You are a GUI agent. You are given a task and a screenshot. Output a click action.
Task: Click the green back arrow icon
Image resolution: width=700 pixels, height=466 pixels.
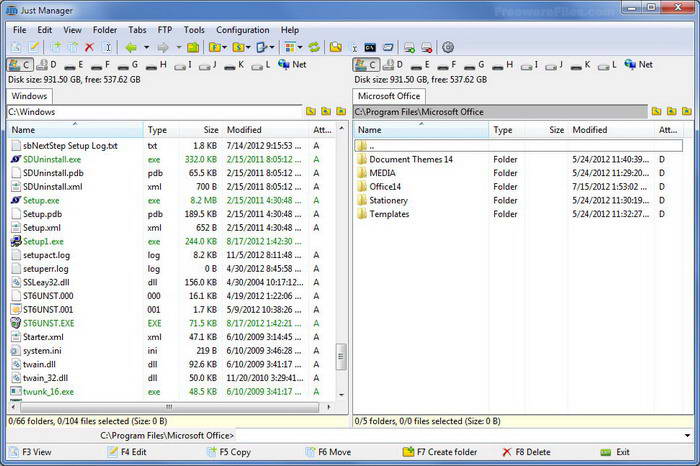point(131,47)
